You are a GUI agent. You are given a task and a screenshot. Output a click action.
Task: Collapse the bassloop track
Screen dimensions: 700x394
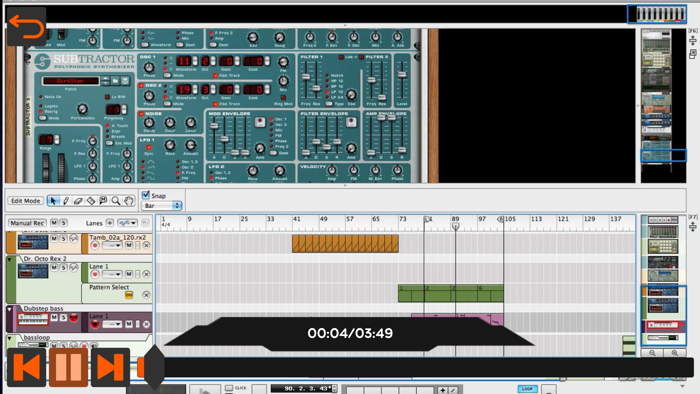click(x=10, y=338)
